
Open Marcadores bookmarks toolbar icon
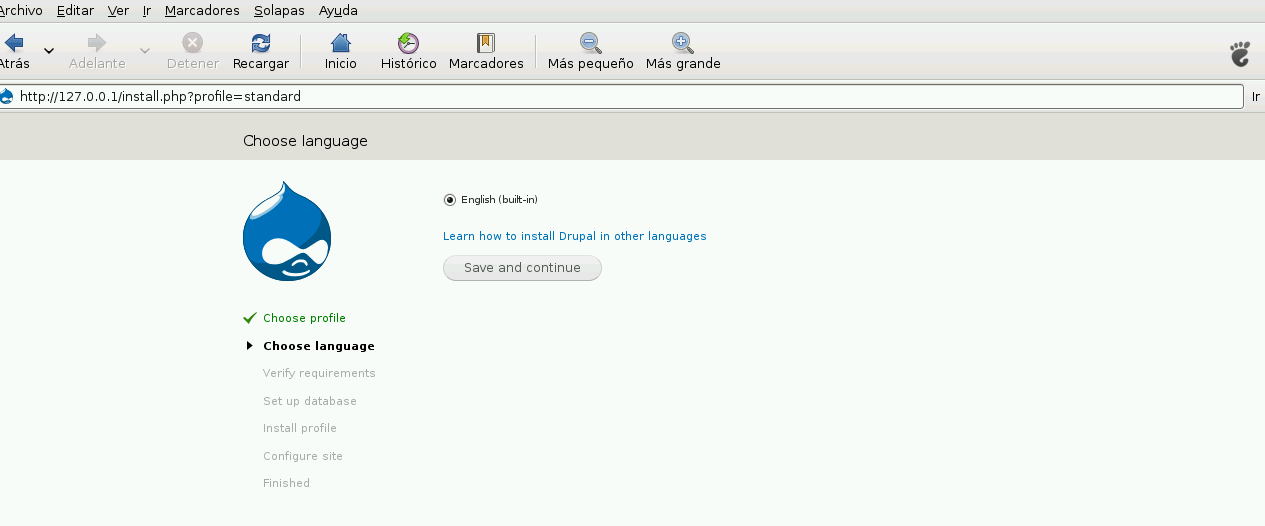coord(486,51)
